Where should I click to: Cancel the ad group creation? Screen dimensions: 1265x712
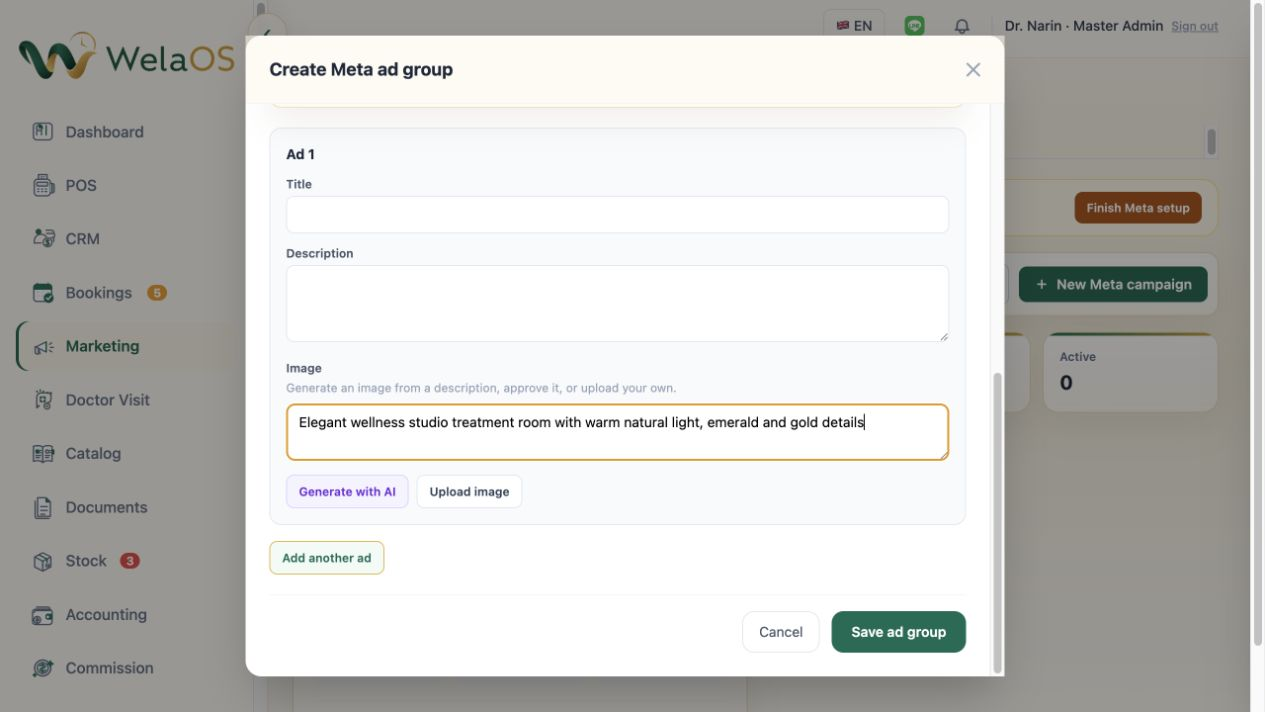tap(781, 632)
